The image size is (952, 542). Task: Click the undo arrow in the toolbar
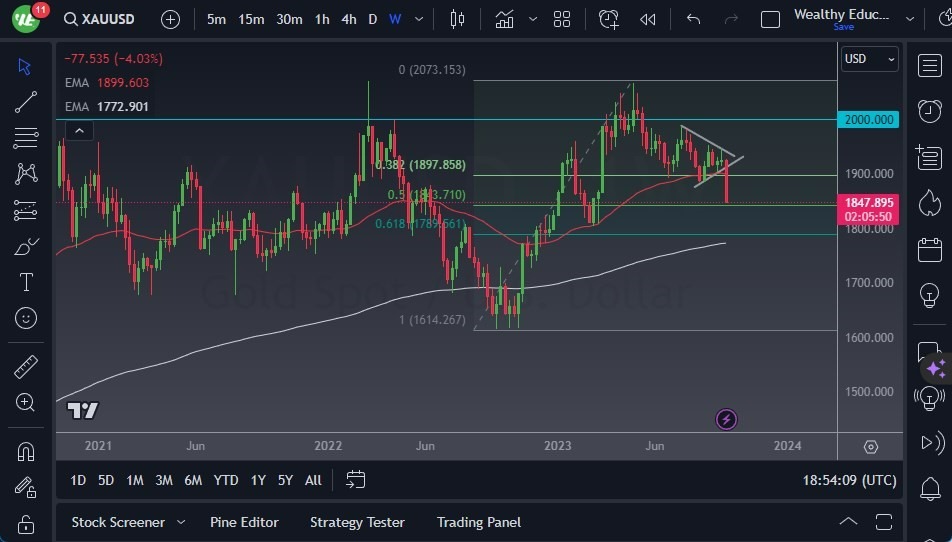(x=693, y=19)
